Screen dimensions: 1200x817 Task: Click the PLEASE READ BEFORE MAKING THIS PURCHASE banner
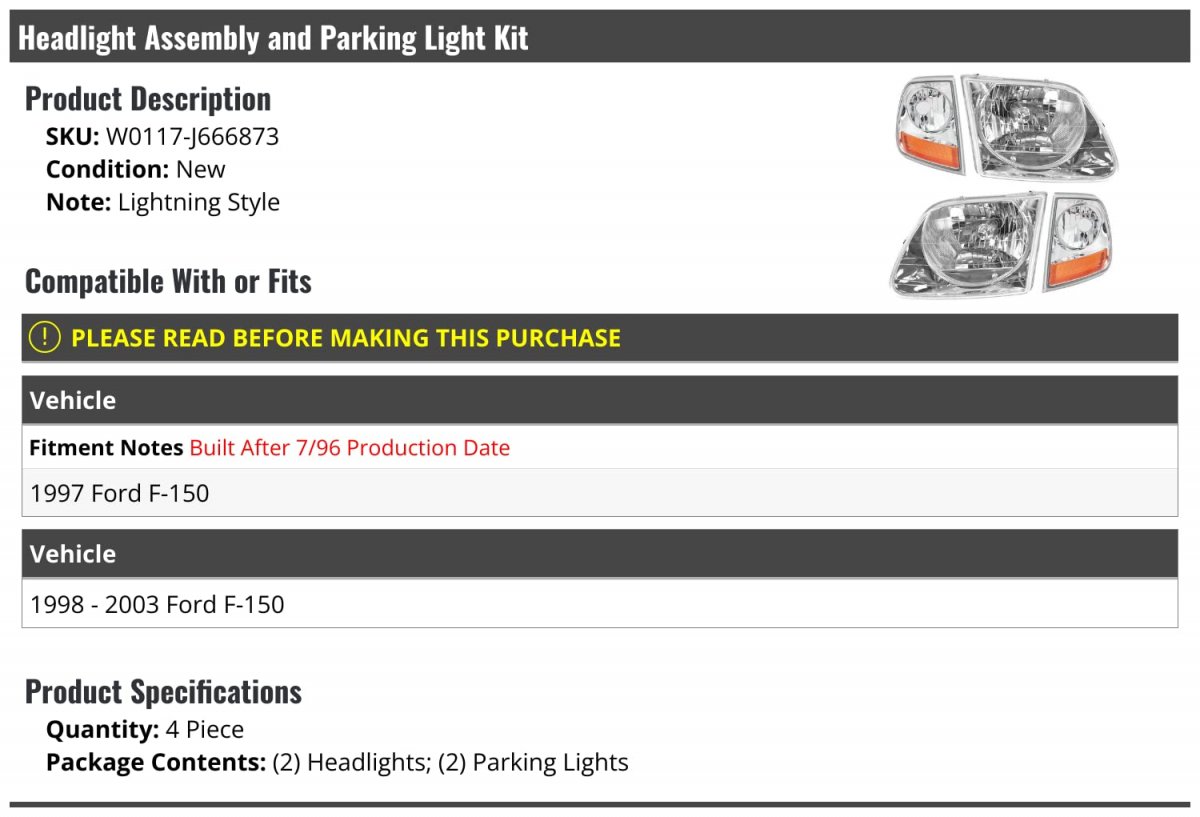600,338
